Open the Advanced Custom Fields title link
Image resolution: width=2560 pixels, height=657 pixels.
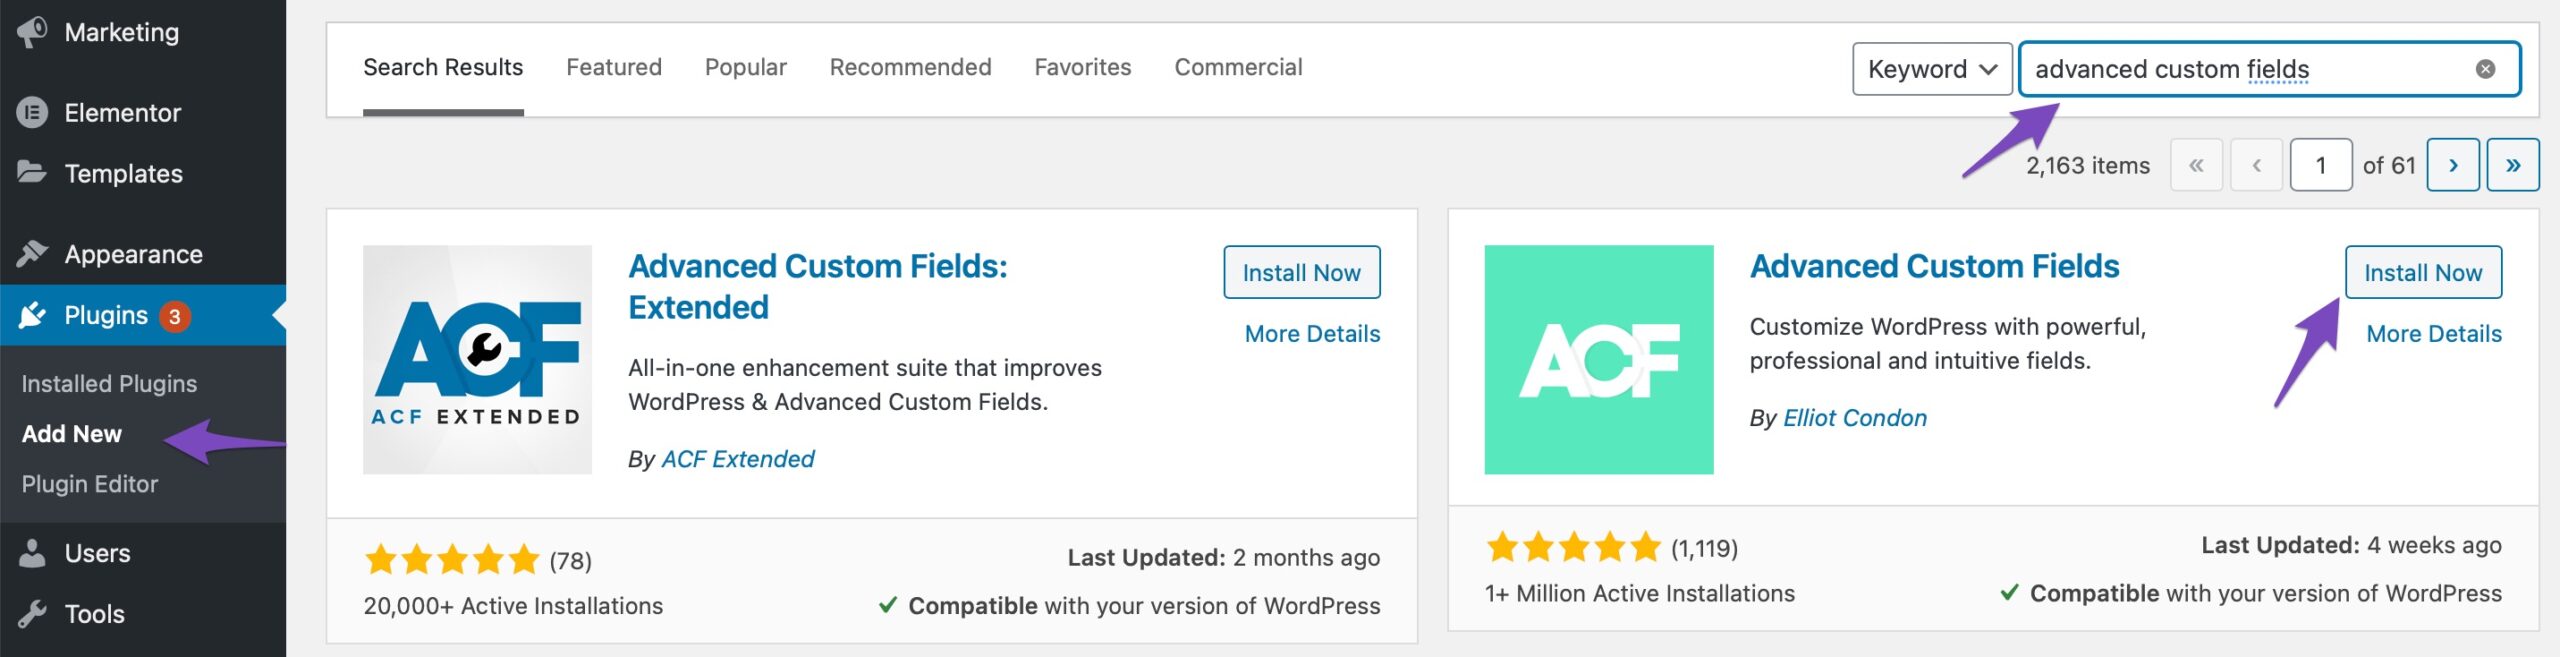pyautogui.click(x=1934, y=266)
